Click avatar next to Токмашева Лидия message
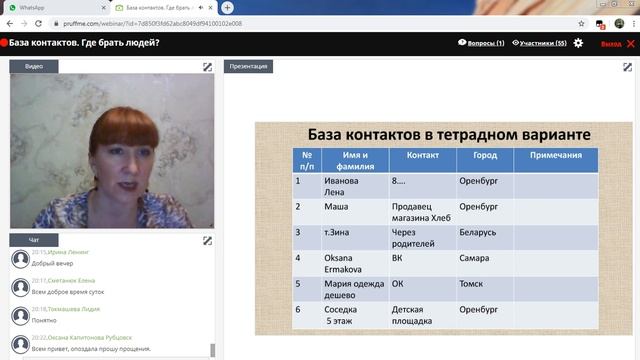Viewport: 640px width, 360px height. [20, 316]
